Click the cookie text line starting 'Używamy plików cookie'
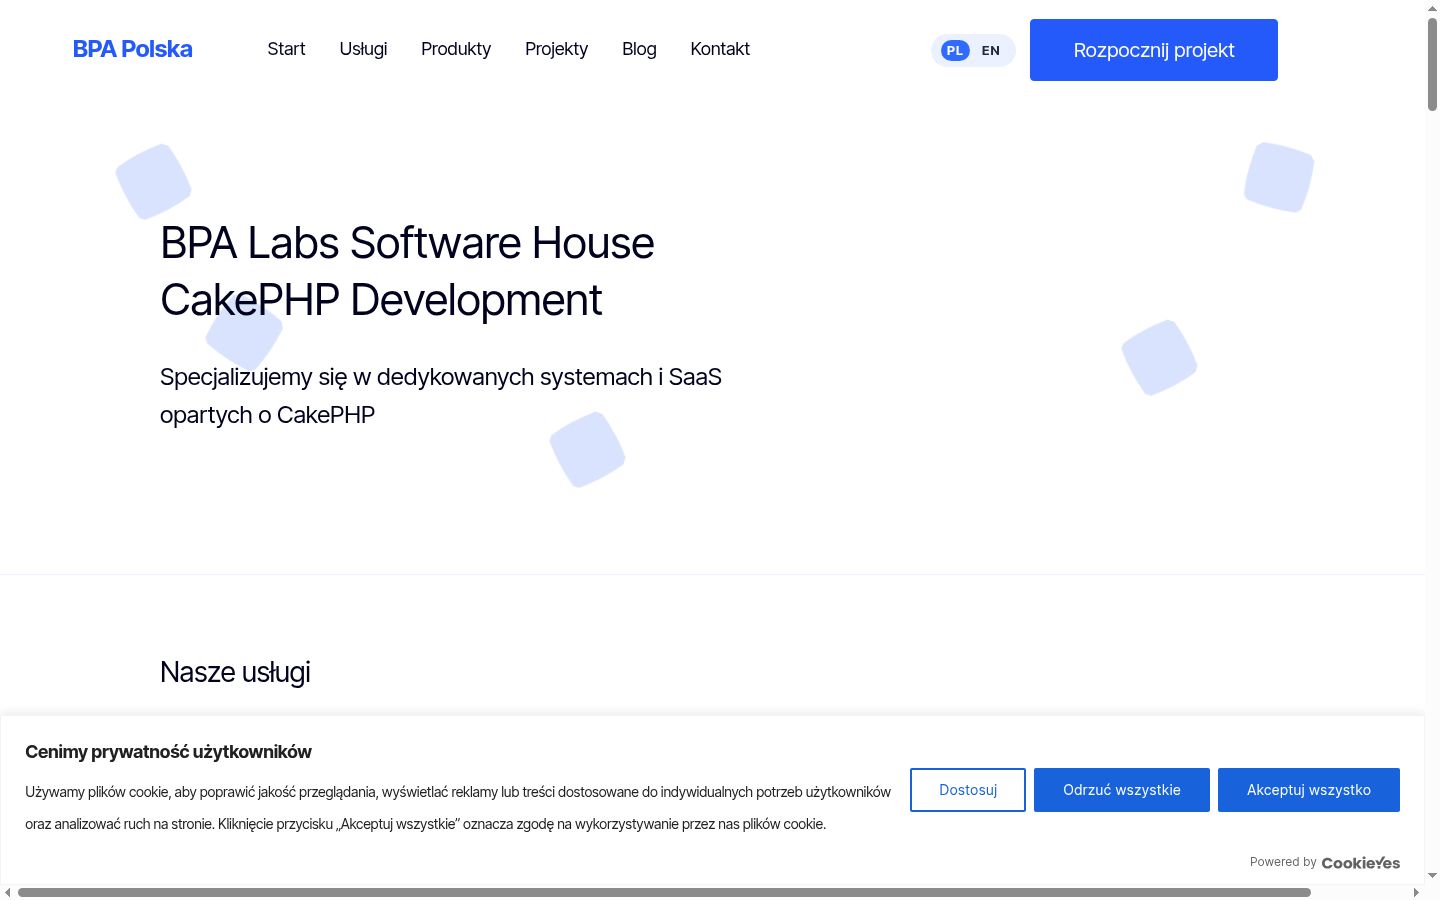 (458, 792)
